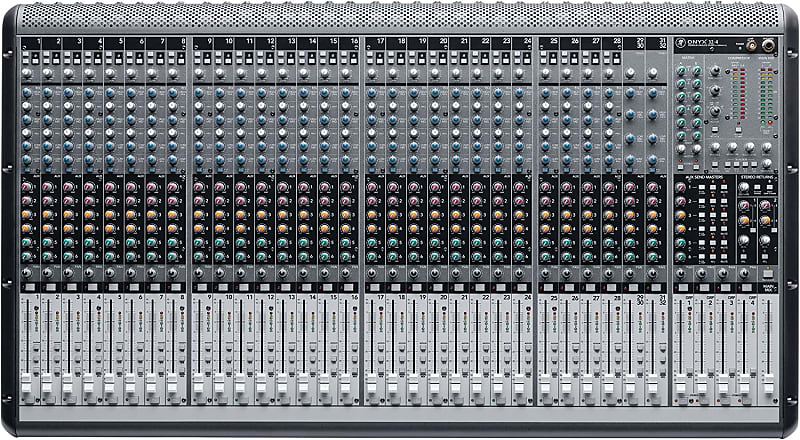Toggle the mute button on channel 1
Image resolution: width=800 pixels, height=440 pixels.
pos(30,287)
